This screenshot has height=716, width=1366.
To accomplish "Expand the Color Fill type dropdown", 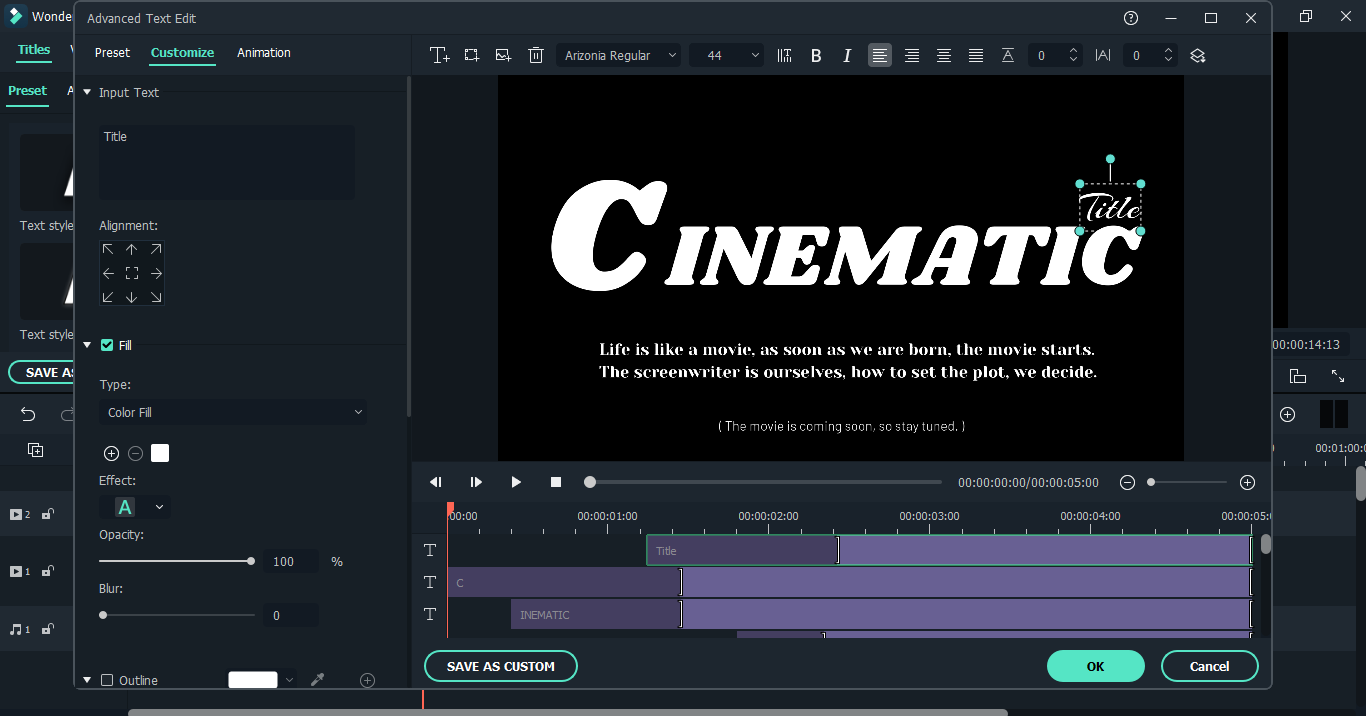I will (x=234, y=412).
